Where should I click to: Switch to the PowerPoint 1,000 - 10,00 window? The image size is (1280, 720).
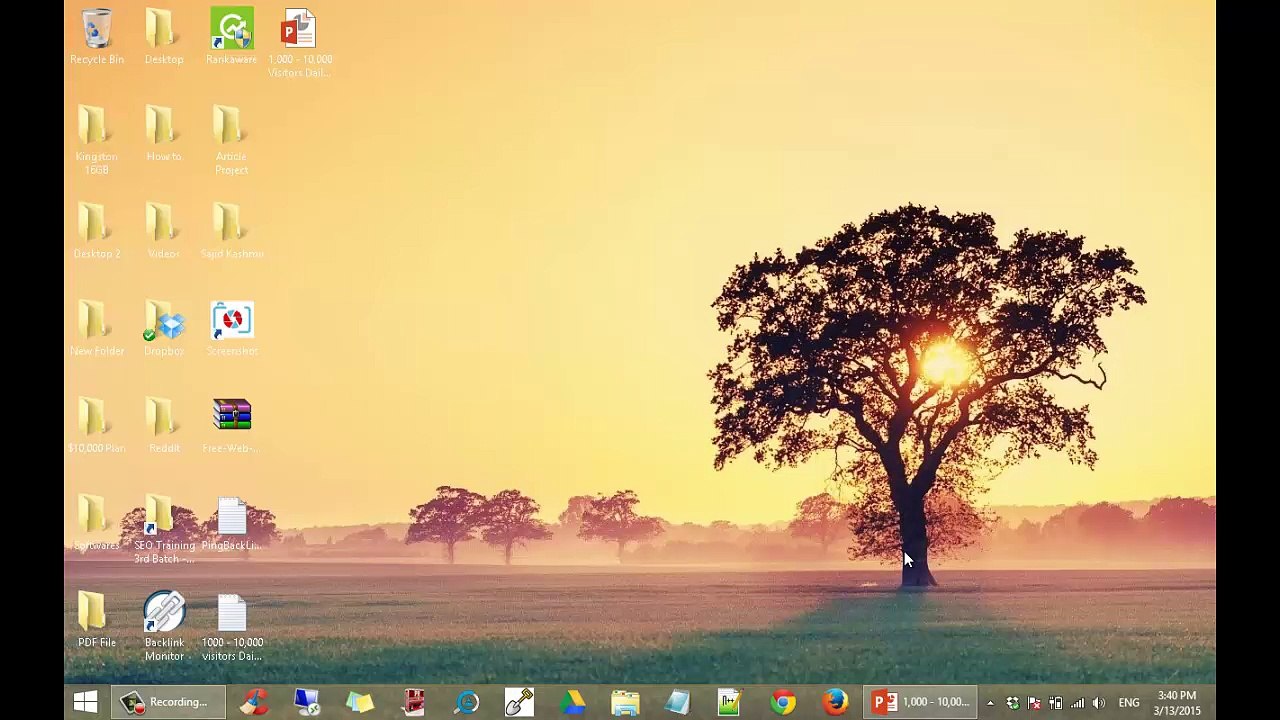click(921, 702)
